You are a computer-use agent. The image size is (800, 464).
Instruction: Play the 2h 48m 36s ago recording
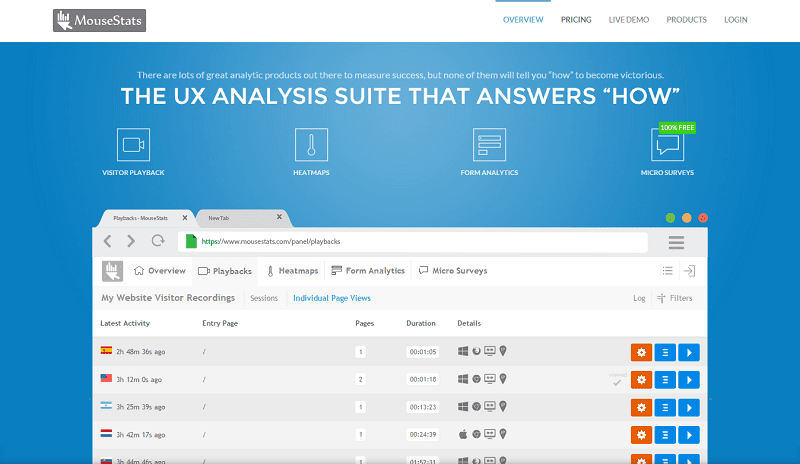[x=689, y=352]
